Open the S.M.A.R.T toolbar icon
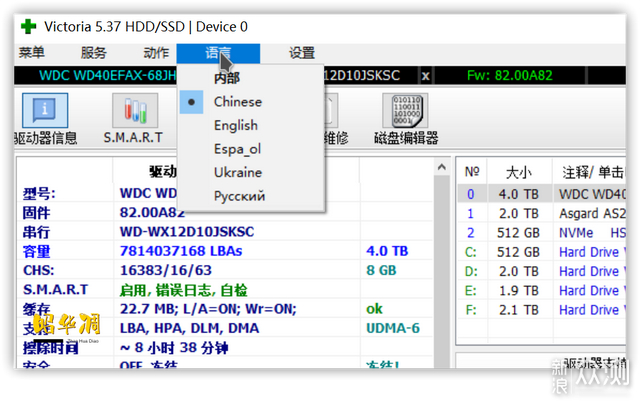 coord(133,119)
